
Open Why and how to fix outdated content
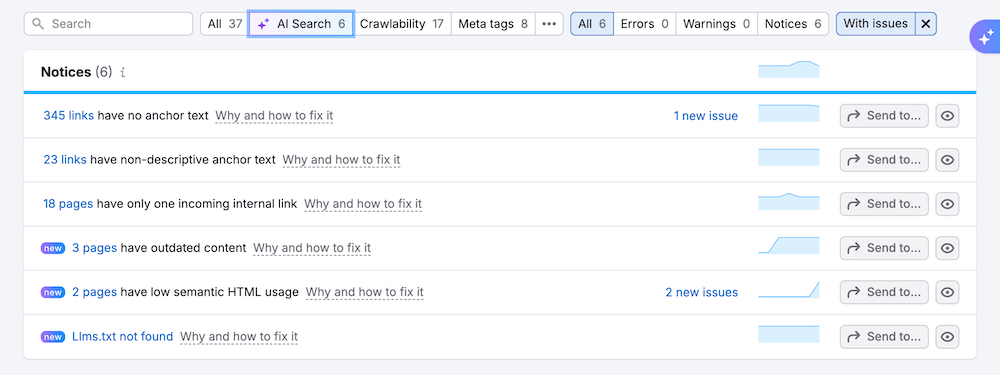click(312, 248)
